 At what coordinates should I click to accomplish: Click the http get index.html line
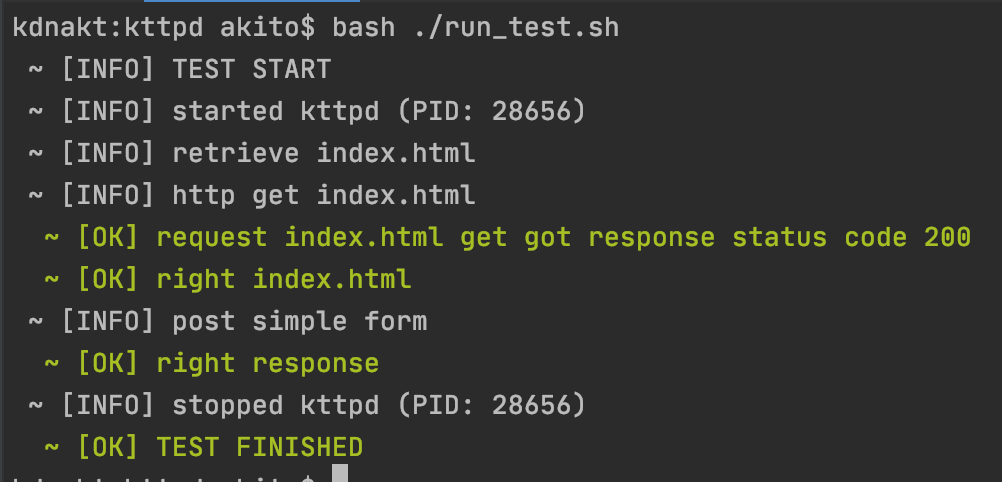pos(252,195)
